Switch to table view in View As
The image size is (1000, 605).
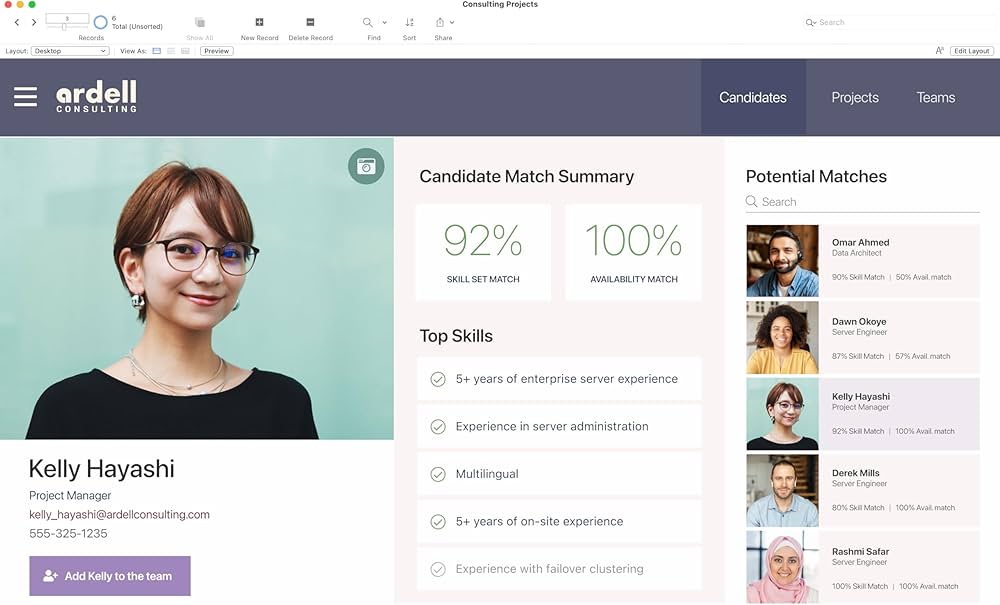pyautogui.click(x=185, y=51)
